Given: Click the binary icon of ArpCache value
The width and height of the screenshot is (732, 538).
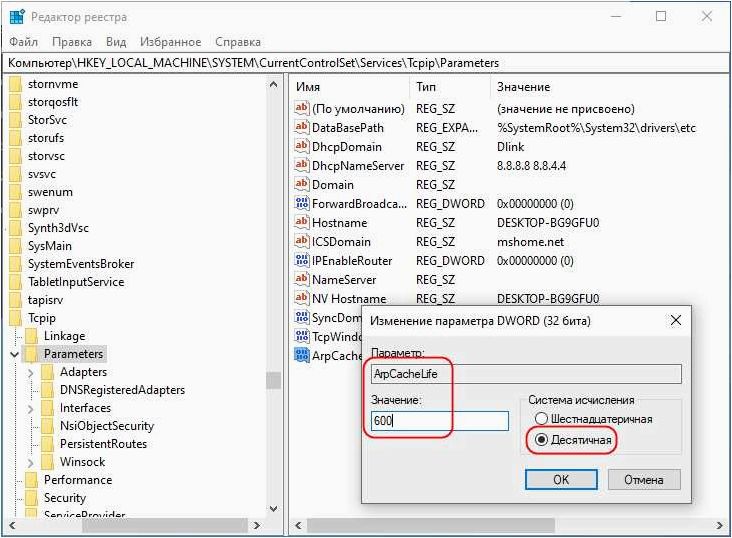Looking at the screenshot, I should click(302, 356).
